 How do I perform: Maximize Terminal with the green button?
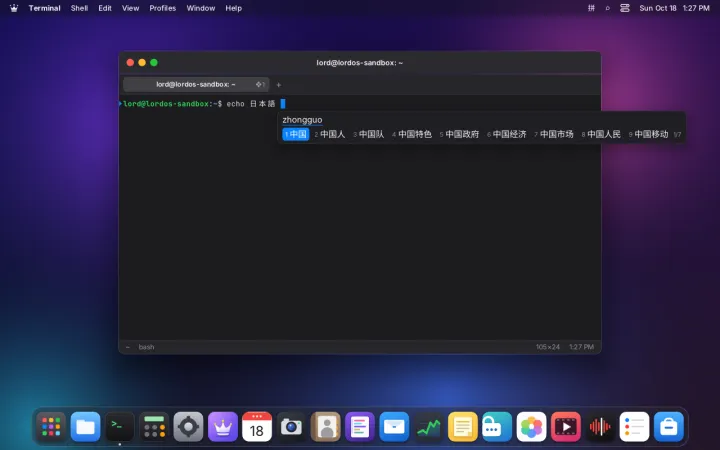[154, 62]
